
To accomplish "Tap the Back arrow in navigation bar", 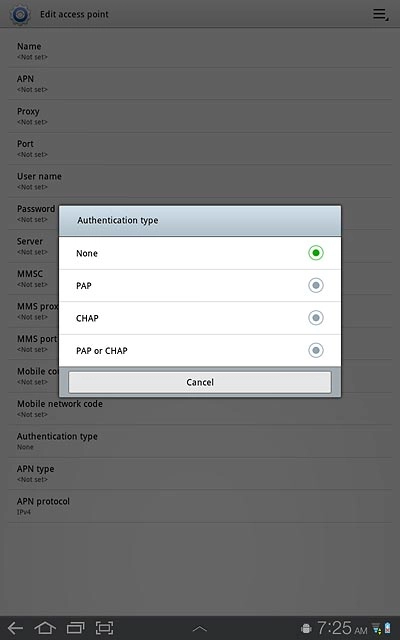I will [16, 628].
